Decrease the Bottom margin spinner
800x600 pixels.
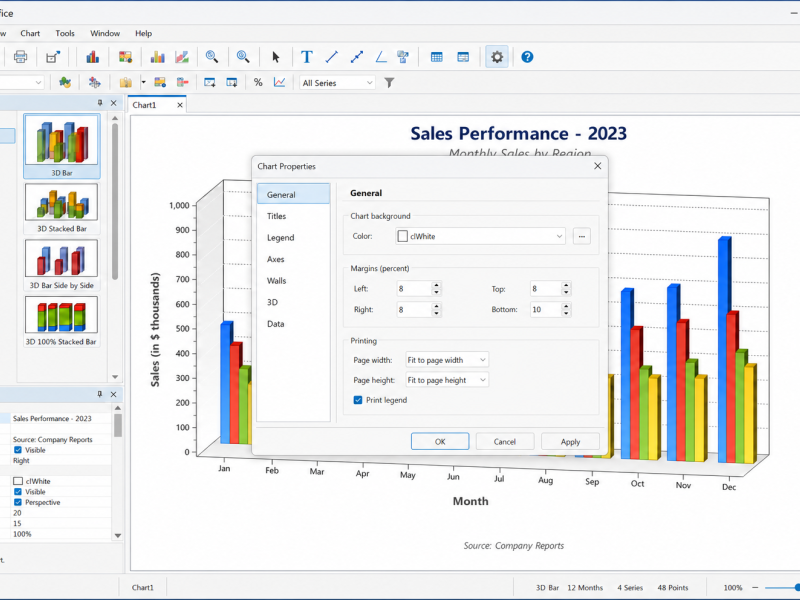click(x=566, y=313)
